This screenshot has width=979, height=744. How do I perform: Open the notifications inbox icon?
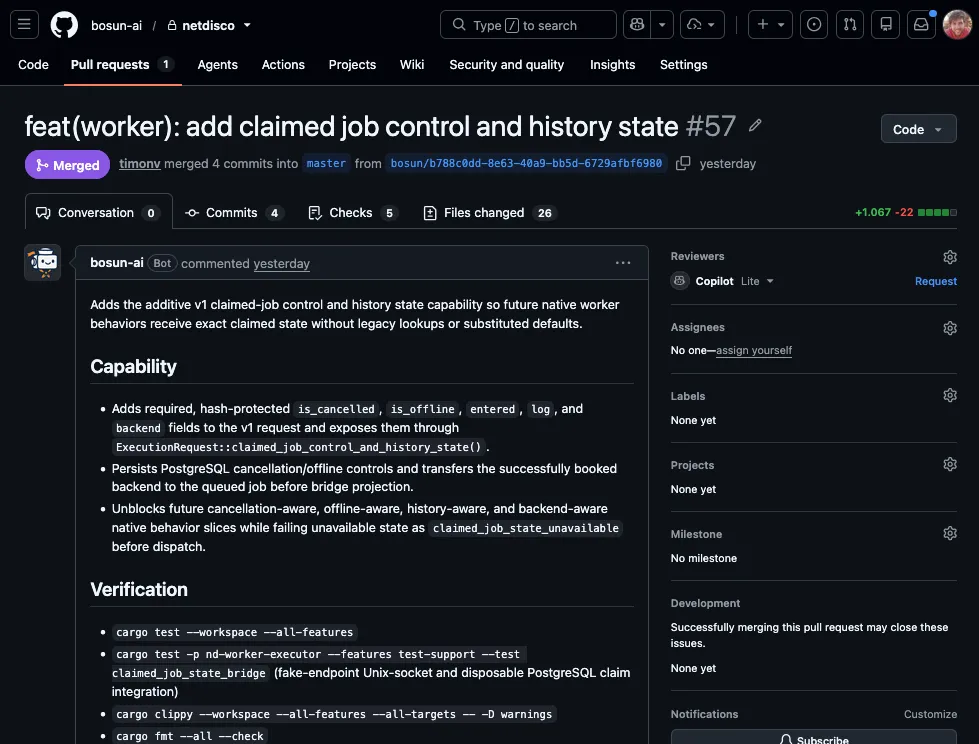(921, 24)
